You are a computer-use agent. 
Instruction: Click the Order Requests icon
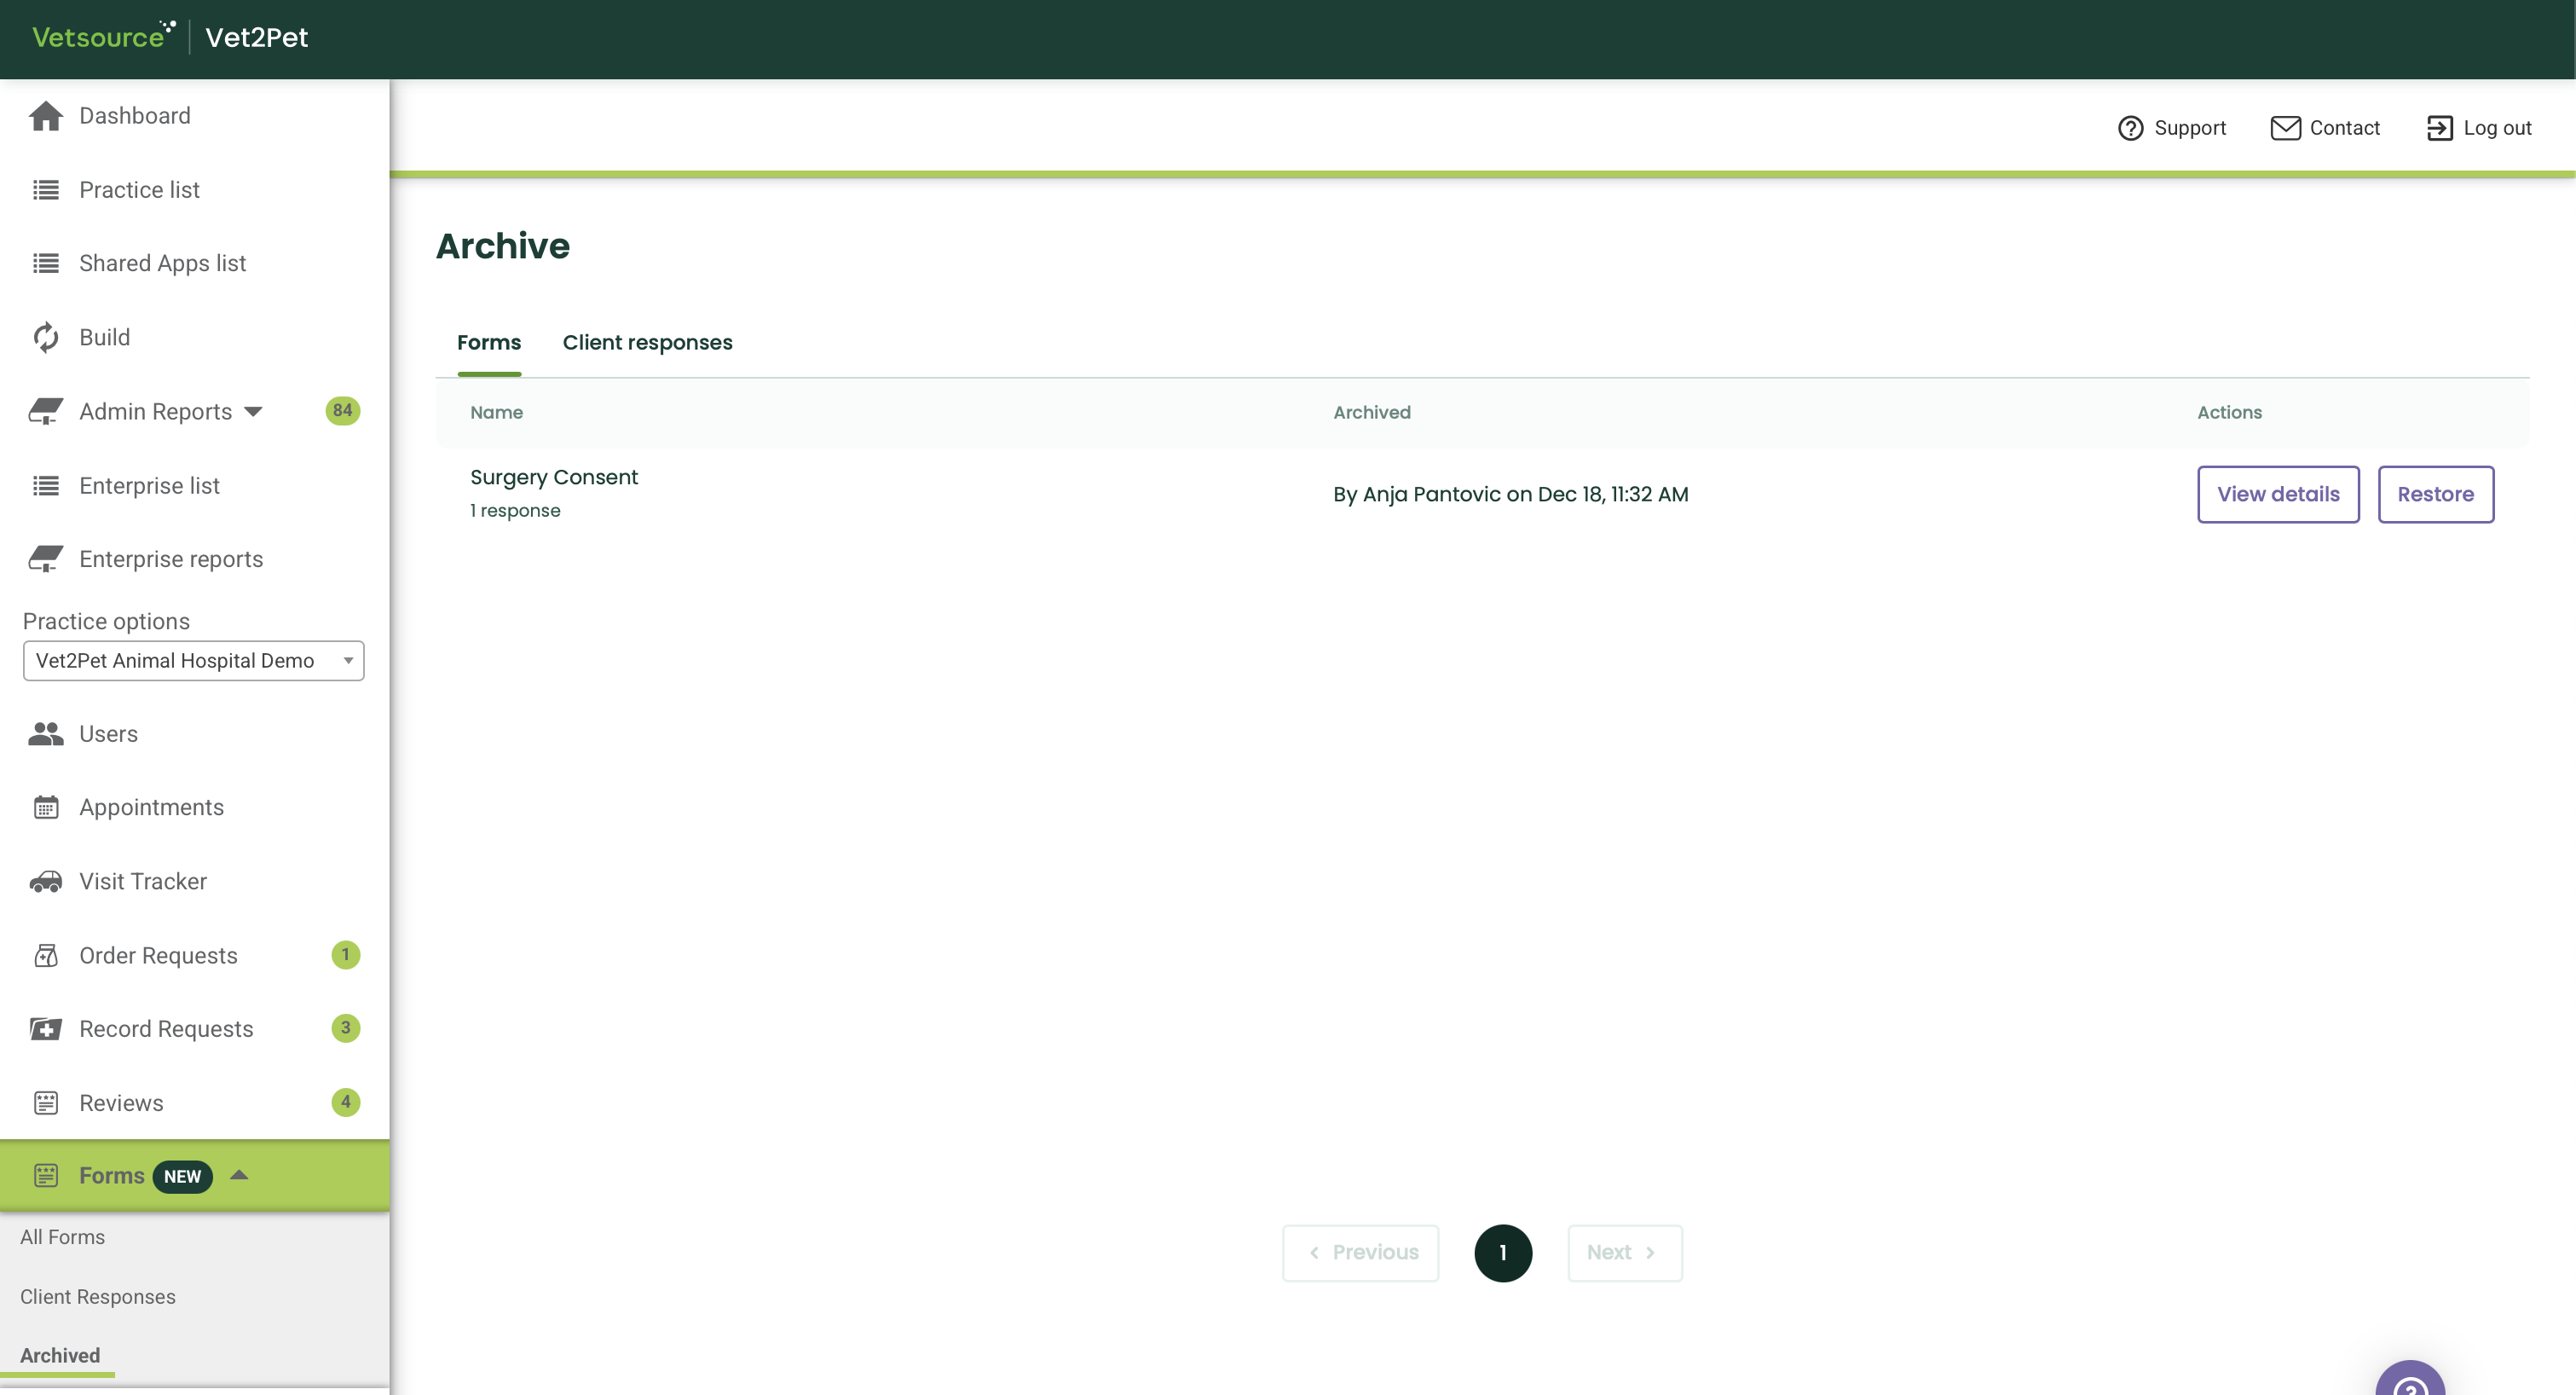(x=46, y=956)
